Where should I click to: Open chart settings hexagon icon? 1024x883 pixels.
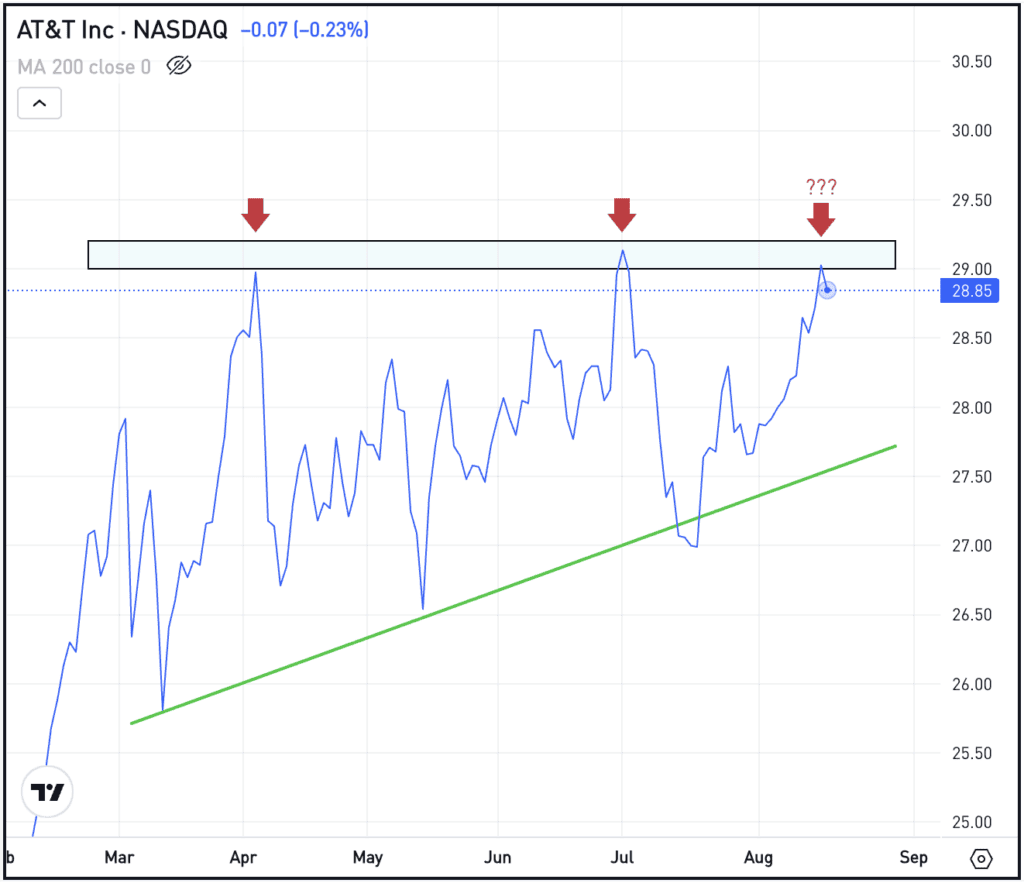[981, 858]
